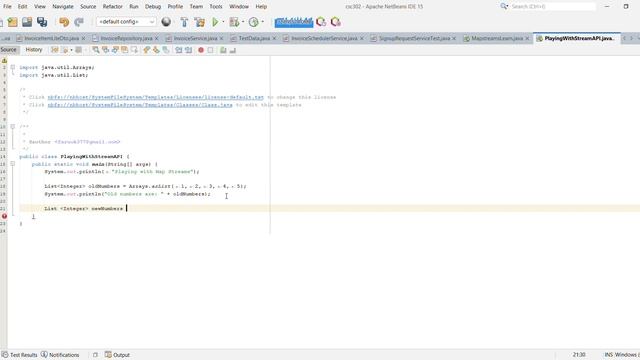Toggle the Toggle Bookmark editor icon
This screenshot has width=640, height=360.
click(x=166, y=50)
